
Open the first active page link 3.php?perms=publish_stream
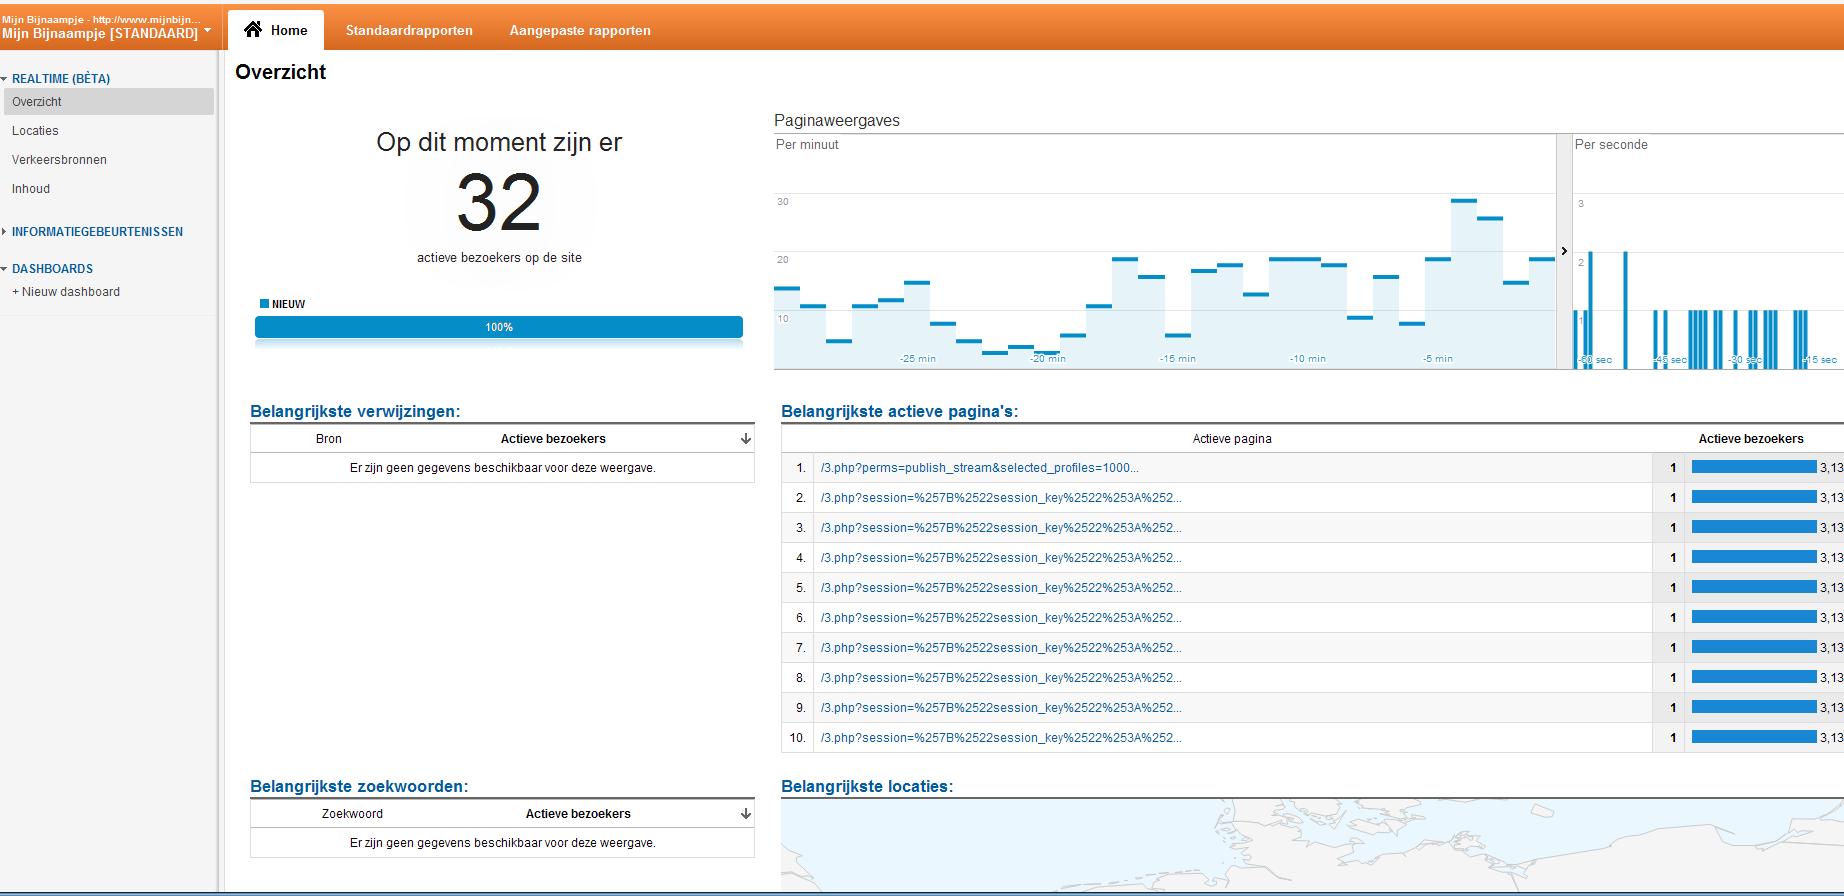pos(979,468)
